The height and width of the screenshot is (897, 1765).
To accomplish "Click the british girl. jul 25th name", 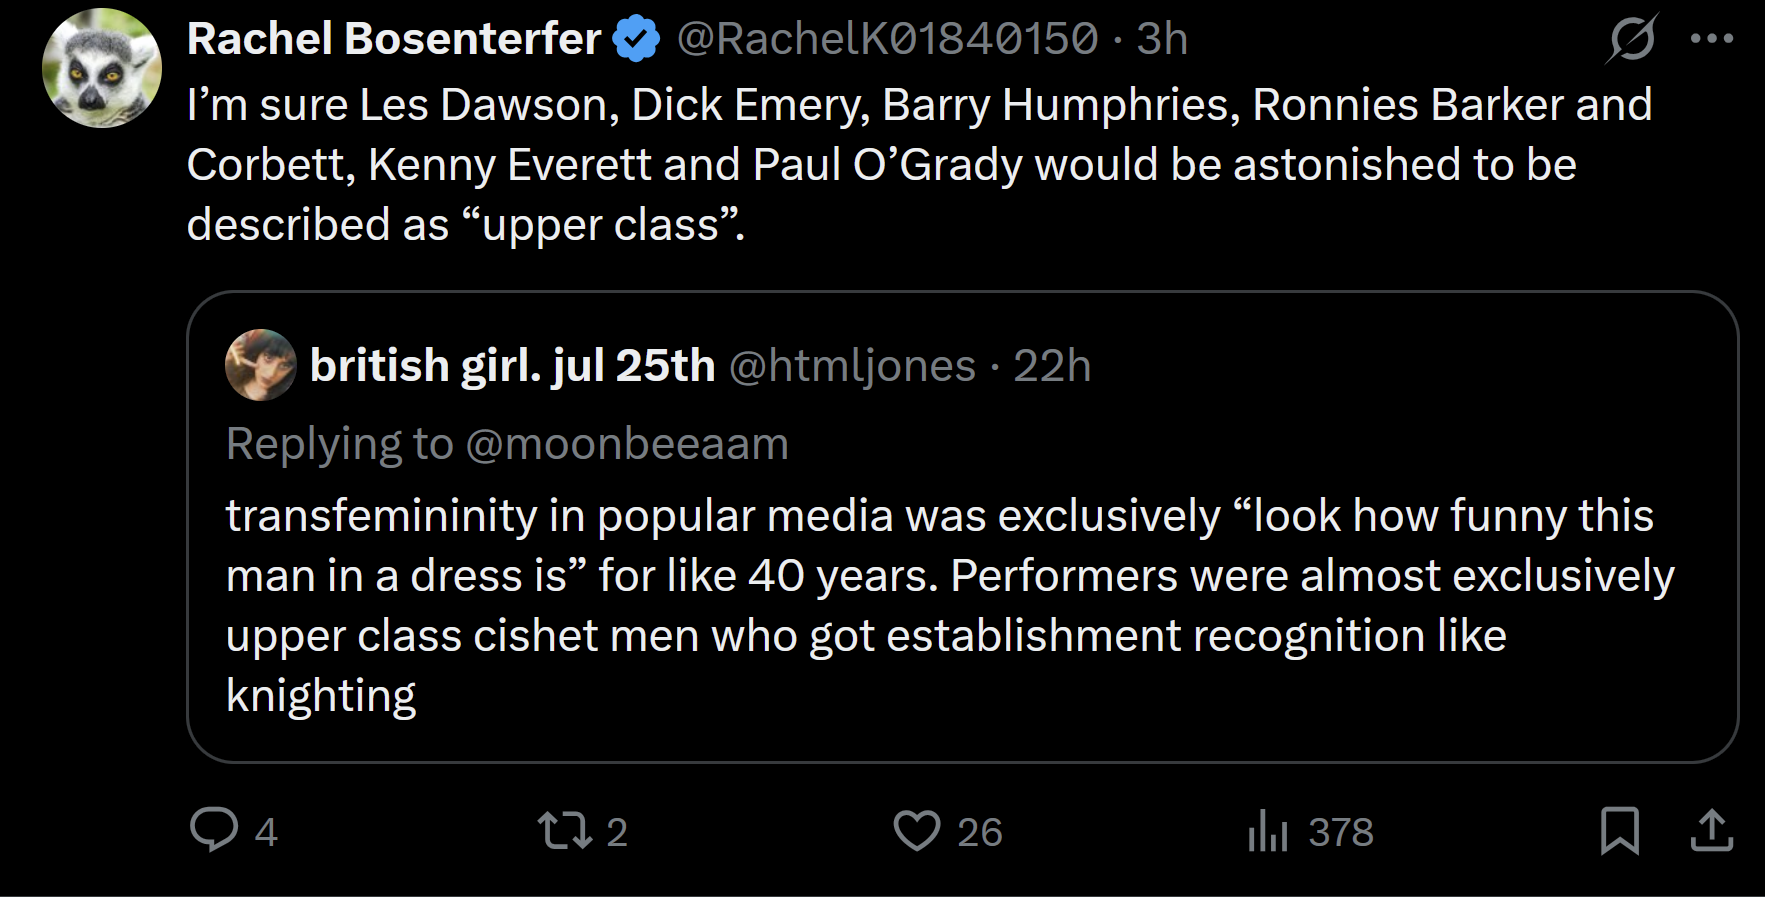I will tap(512, 365).
